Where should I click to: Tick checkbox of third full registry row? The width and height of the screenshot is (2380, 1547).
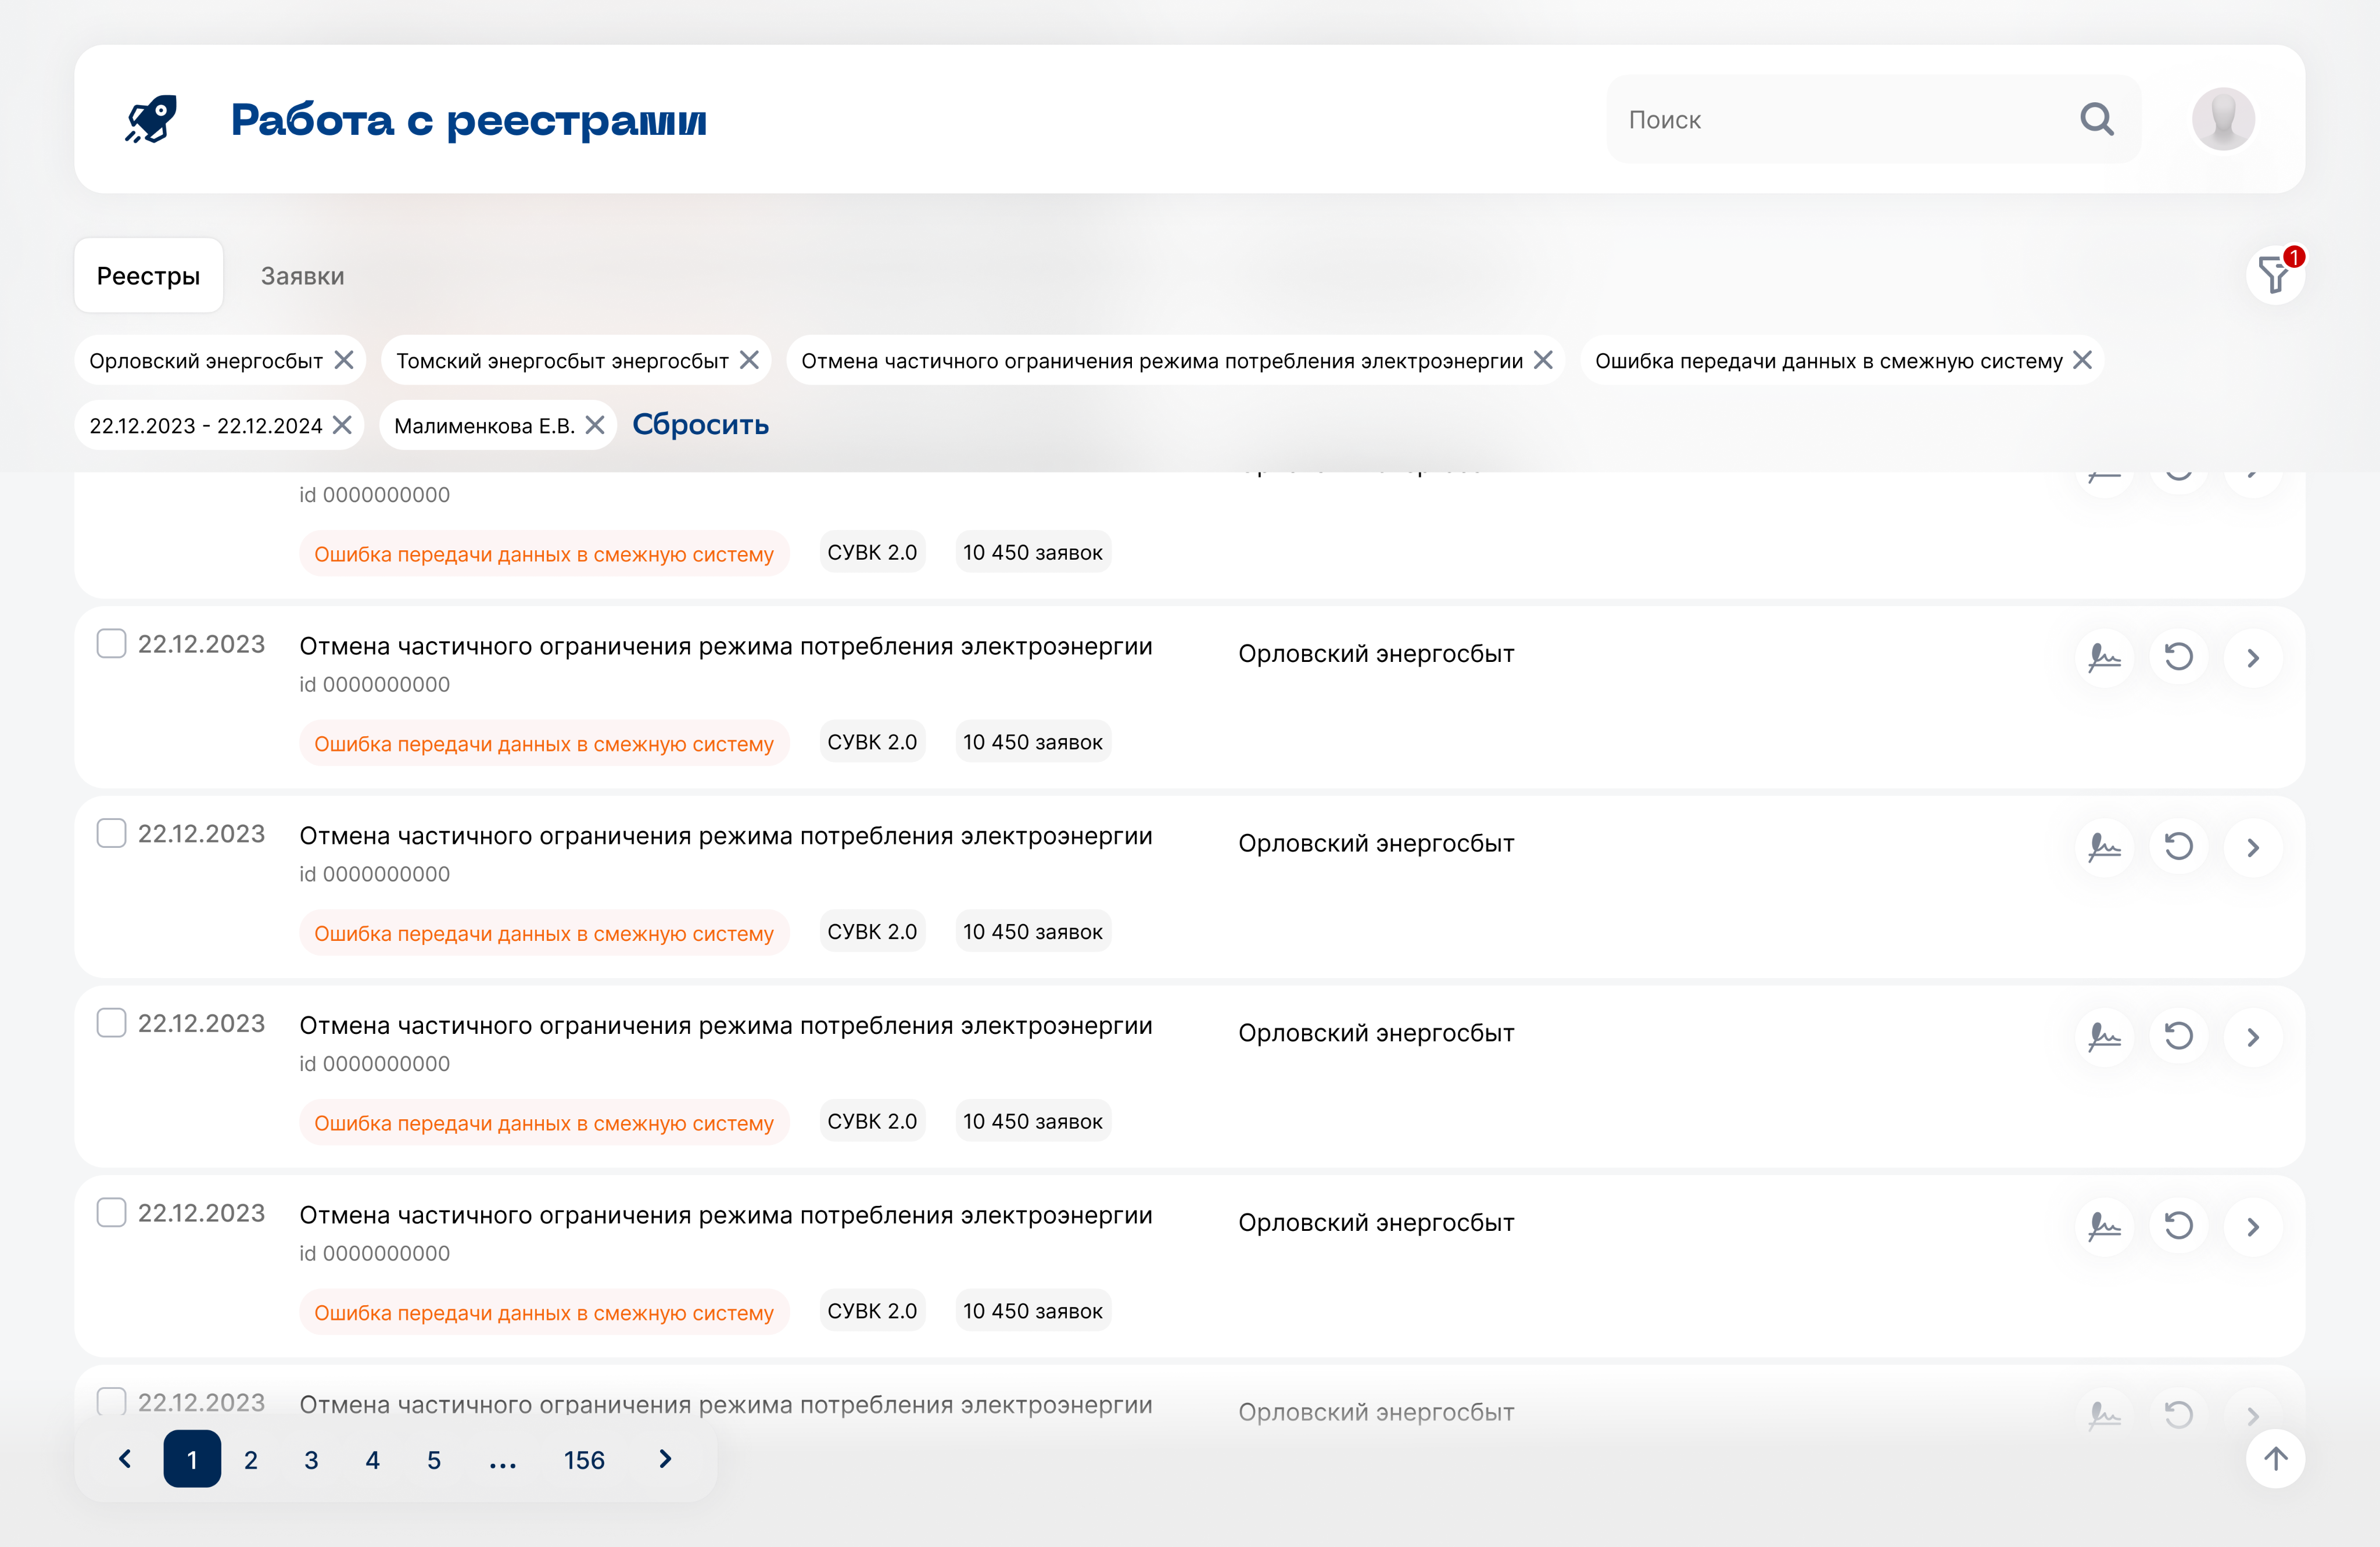pyautogui.click(x=111, y=1022)
